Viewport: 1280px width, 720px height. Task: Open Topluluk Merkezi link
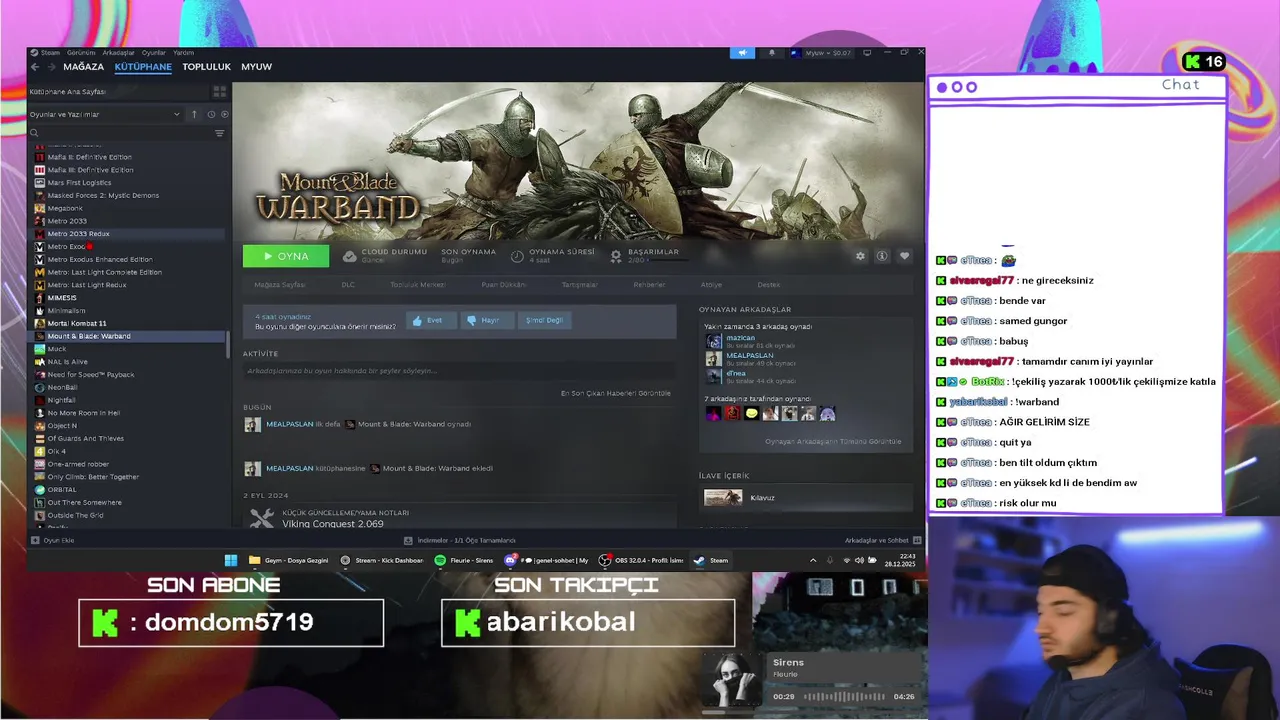417,285
